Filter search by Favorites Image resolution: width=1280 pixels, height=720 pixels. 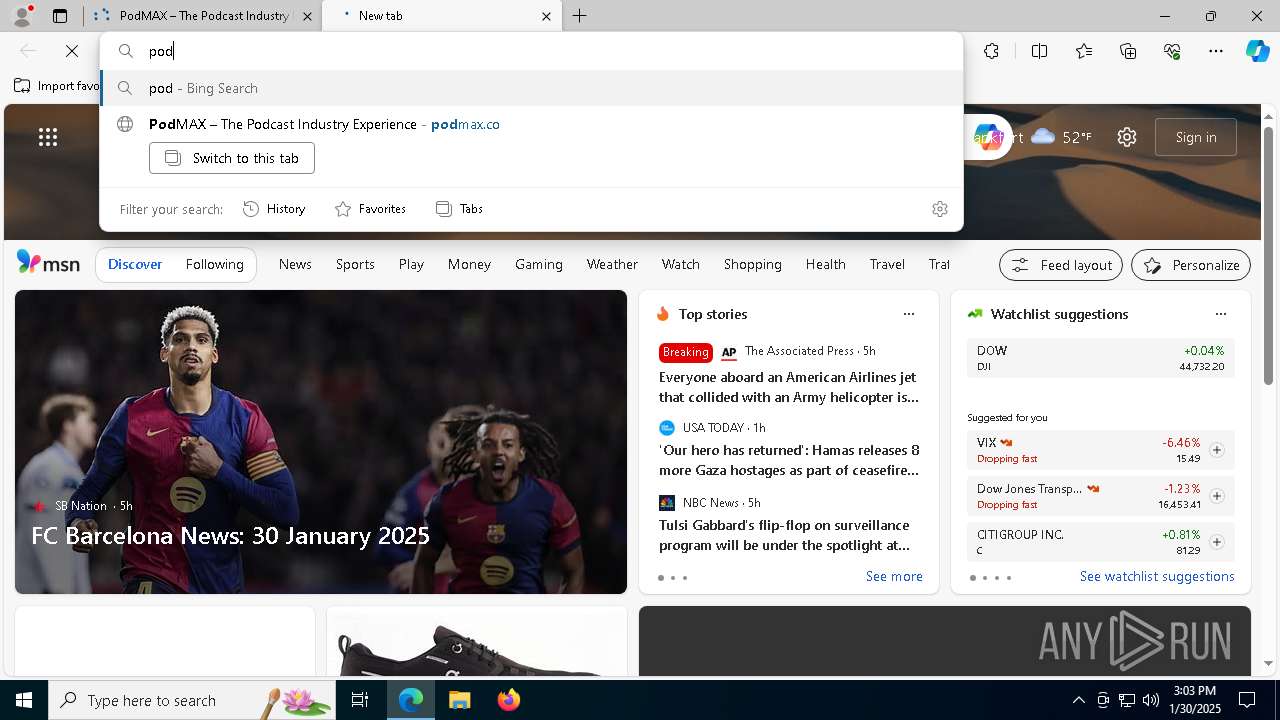tap(370, 209)
